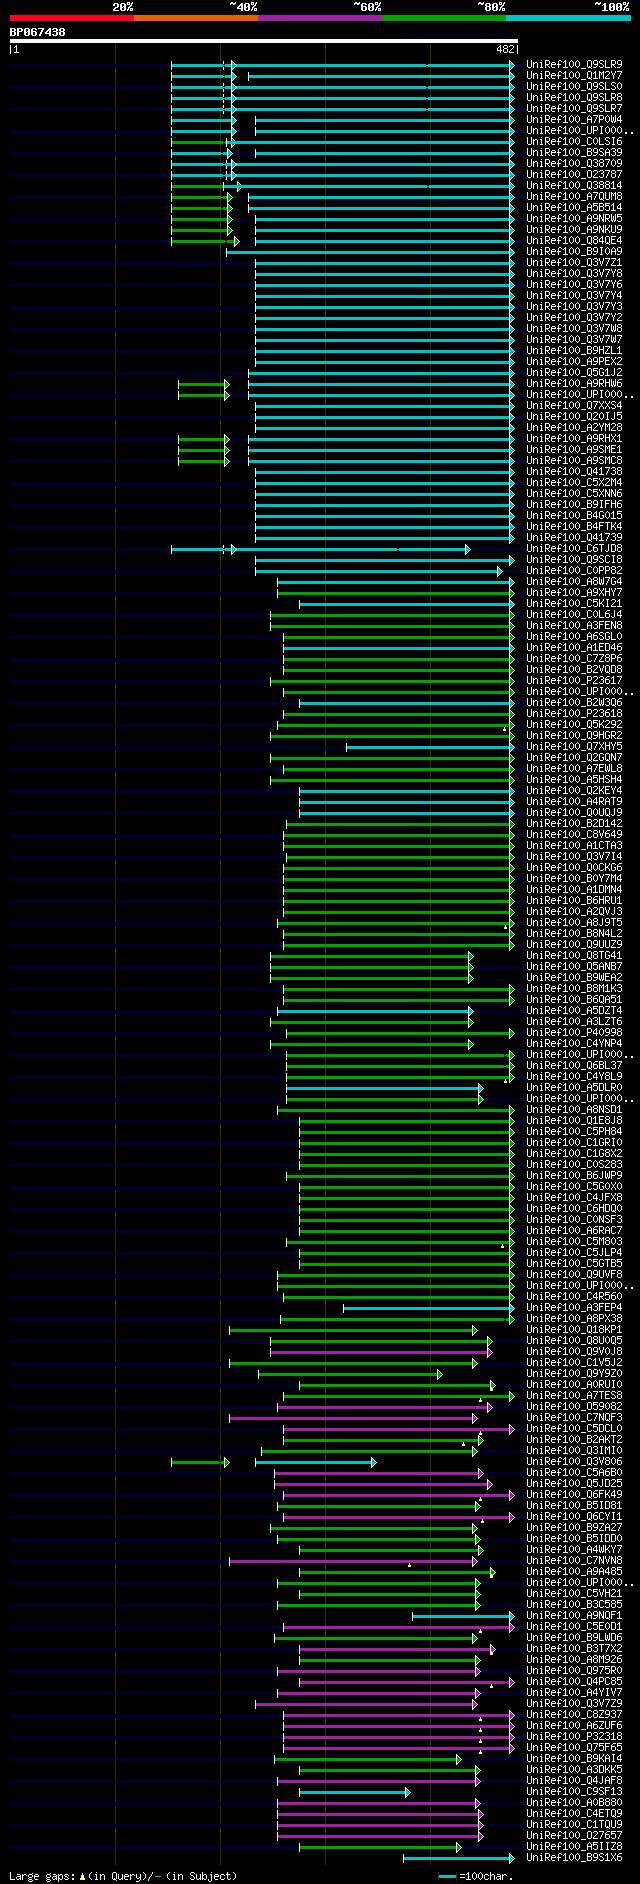Click label UniRef100_A3FEP4

pos(574,1307)
